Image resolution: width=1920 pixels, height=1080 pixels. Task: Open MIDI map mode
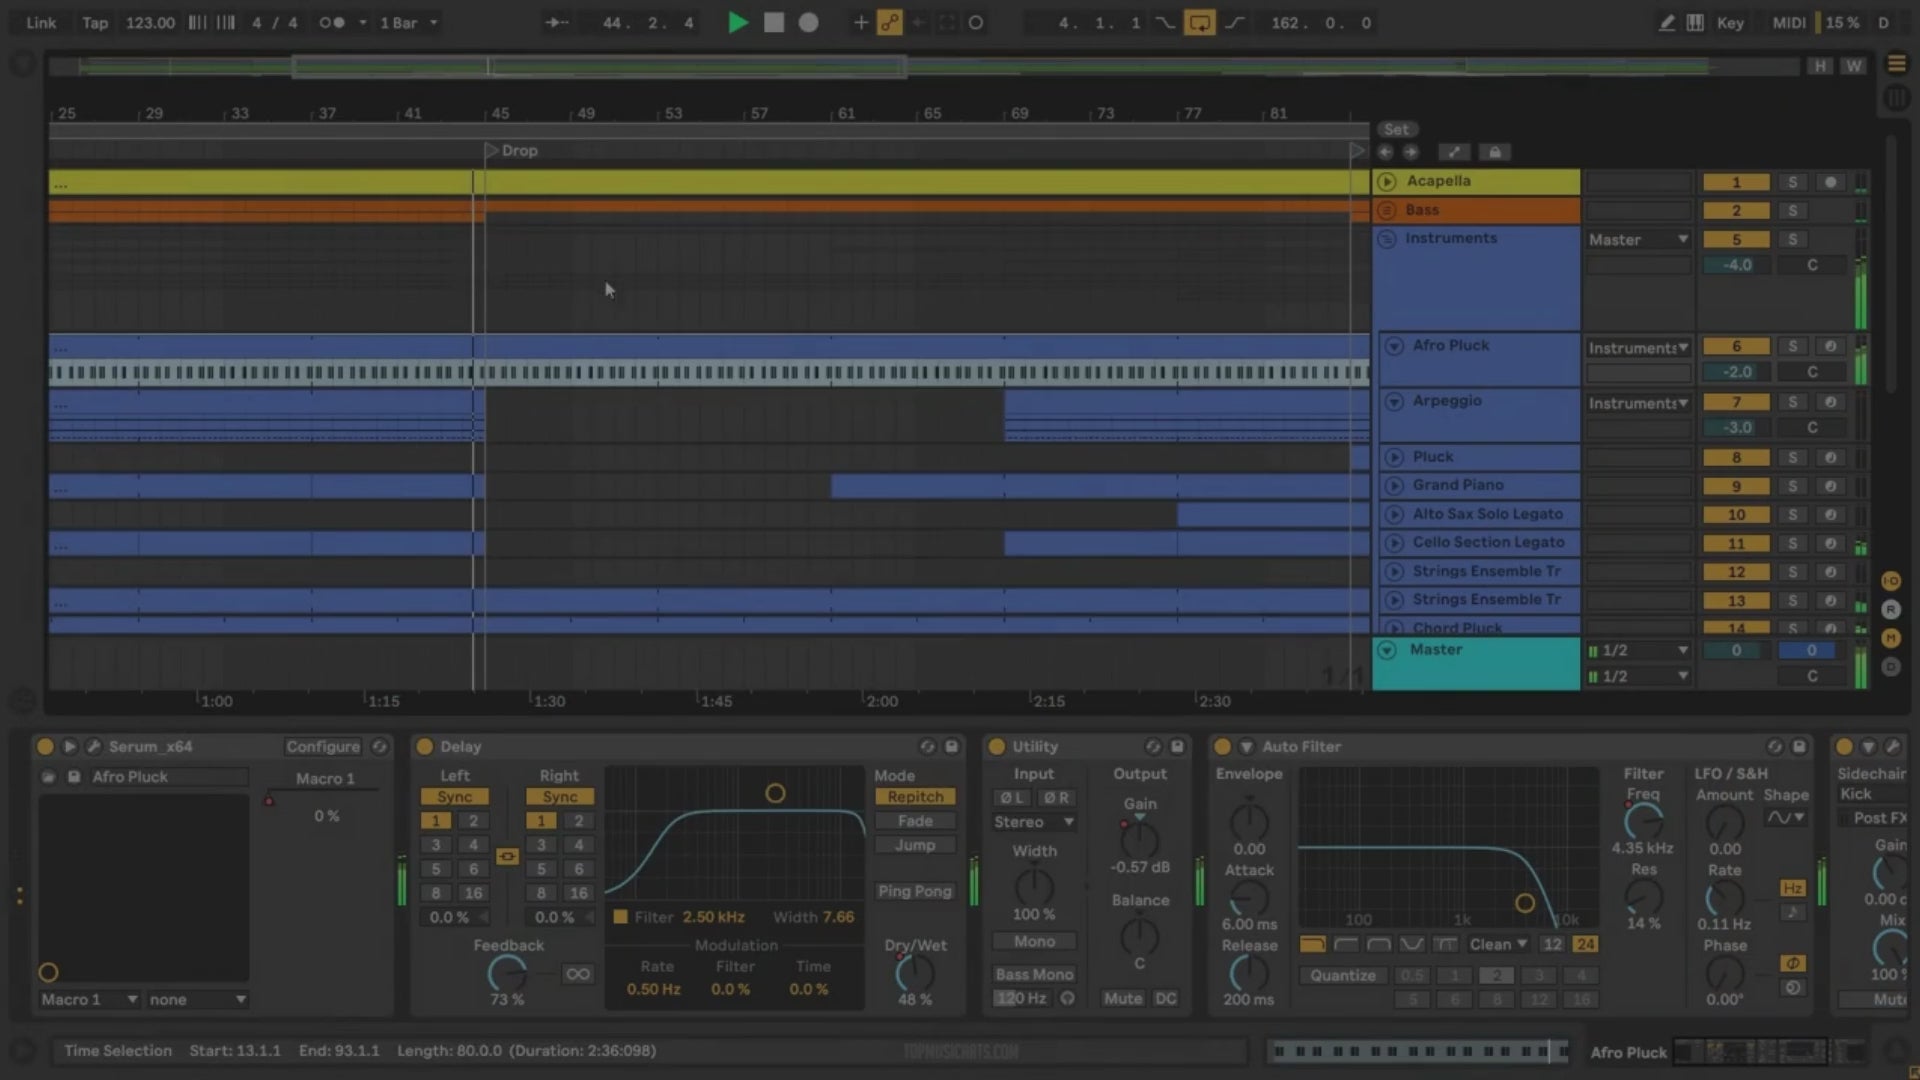[1788, 22]
